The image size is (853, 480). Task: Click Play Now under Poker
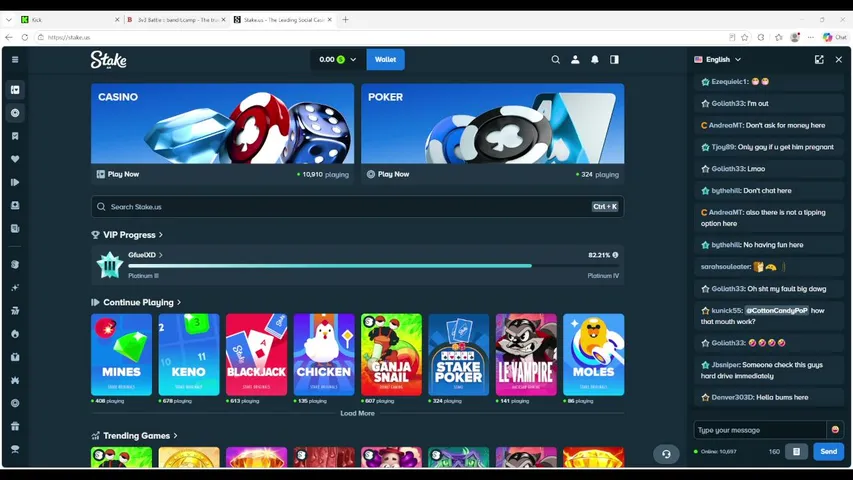388,174
